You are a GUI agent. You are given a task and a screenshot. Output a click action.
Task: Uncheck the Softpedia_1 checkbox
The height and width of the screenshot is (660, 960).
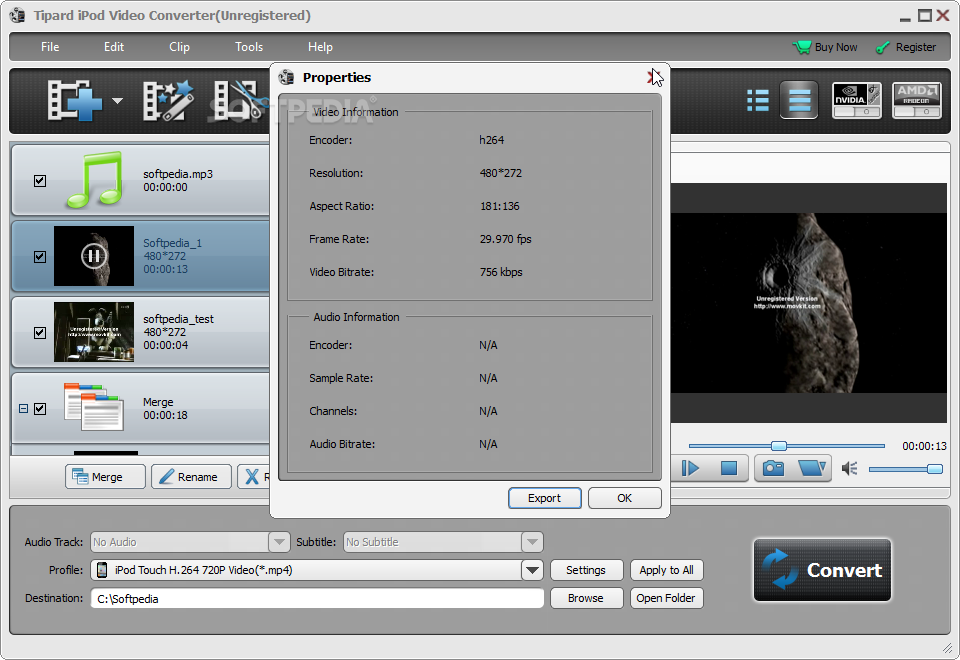click(x=40, y=257)
